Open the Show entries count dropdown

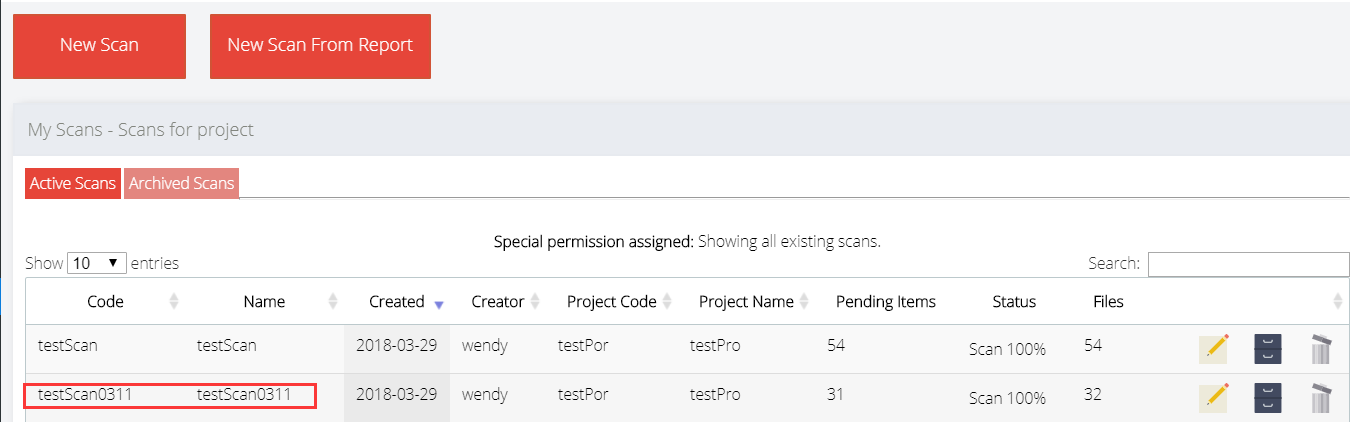tap(96, 263)
